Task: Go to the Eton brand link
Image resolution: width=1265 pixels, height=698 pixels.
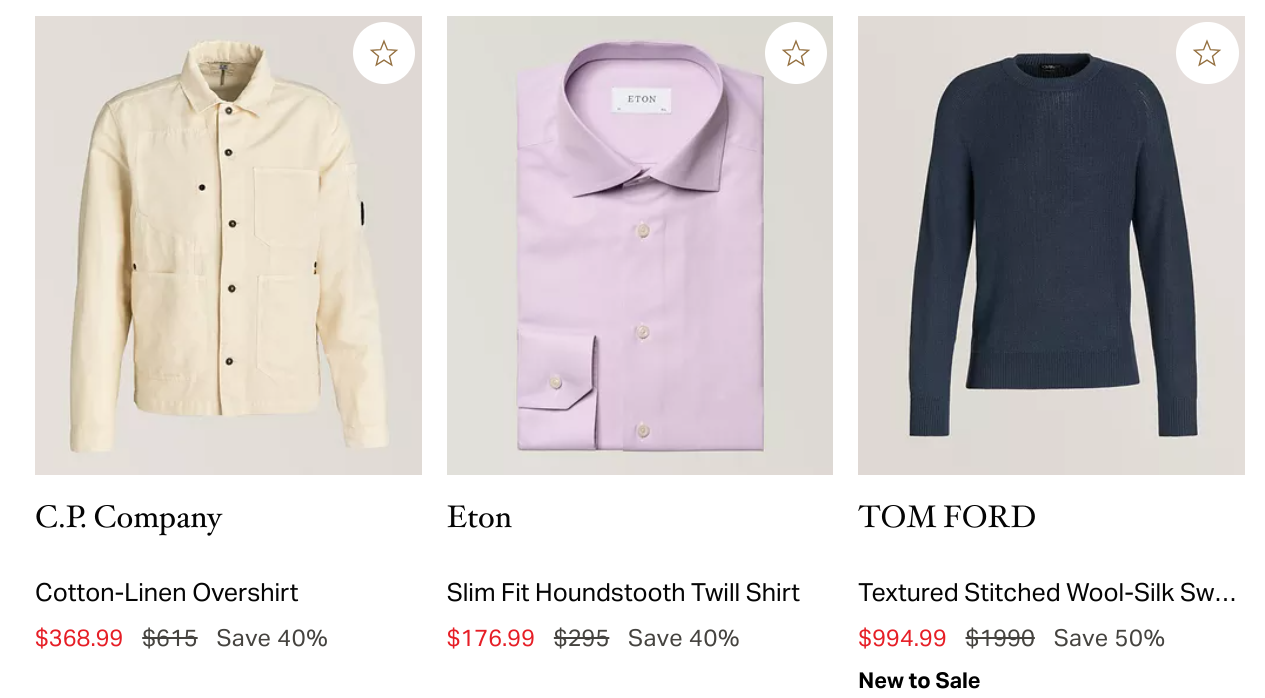Action: coord(479,517)
